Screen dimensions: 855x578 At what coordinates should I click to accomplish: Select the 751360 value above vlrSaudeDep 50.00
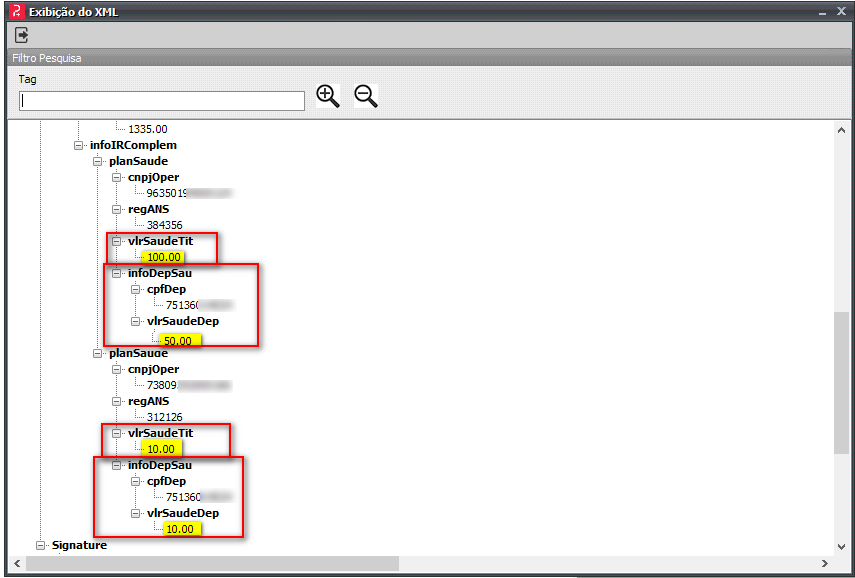(x=200, y=305)
